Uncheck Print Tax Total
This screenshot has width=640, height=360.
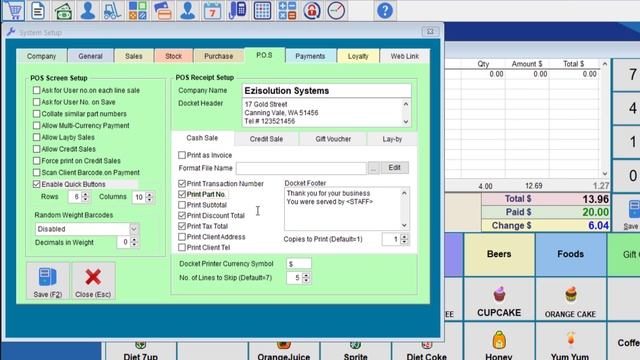click(x=182, y=226)
